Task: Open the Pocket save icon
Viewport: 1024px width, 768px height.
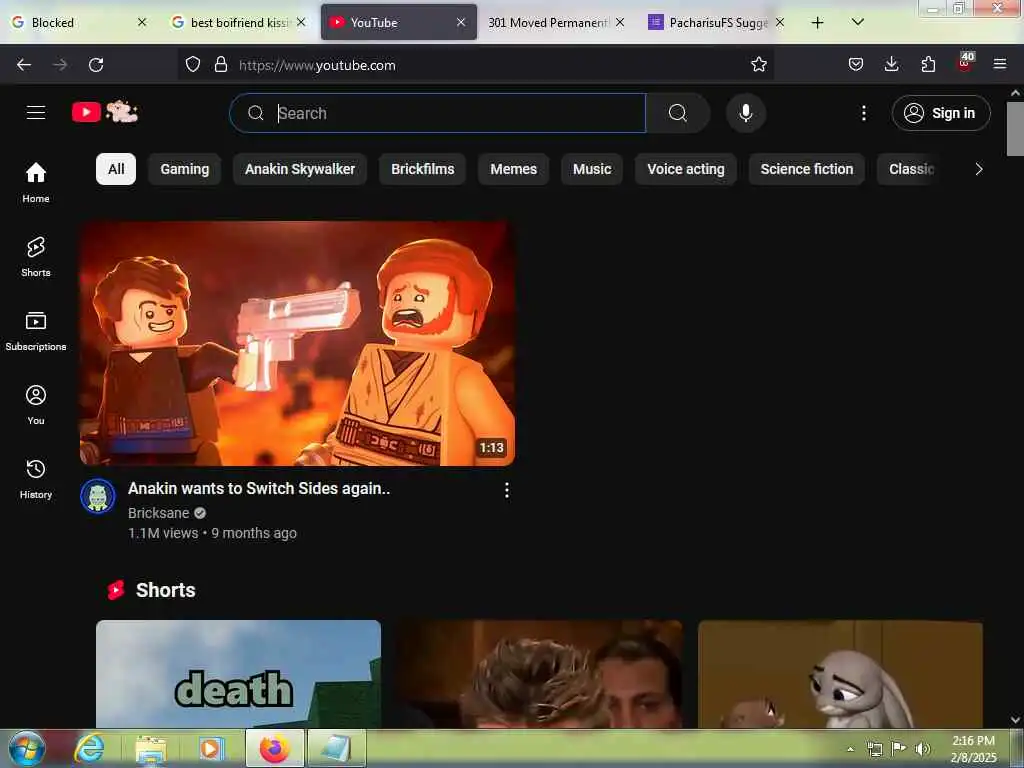Action: [x=856, y=65]
